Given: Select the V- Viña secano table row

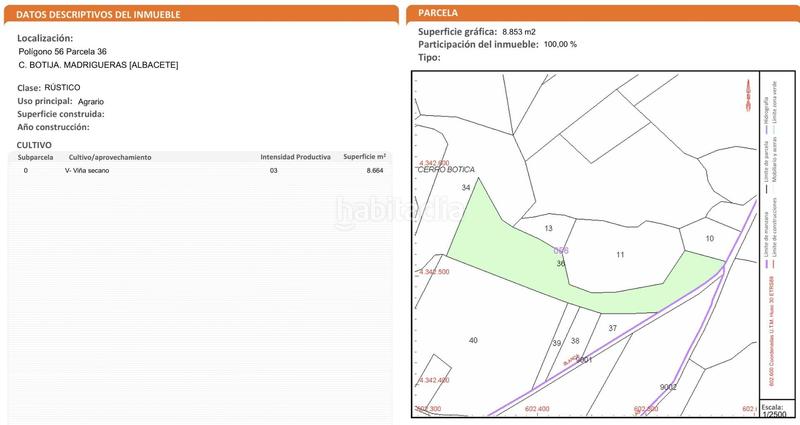Looking at the screenshot, I should pos(200,171).
